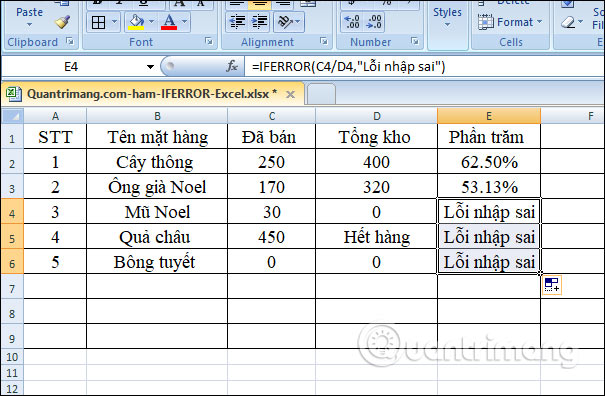Expand the Fill Color dropdown arrow

(x=151, y=22)
